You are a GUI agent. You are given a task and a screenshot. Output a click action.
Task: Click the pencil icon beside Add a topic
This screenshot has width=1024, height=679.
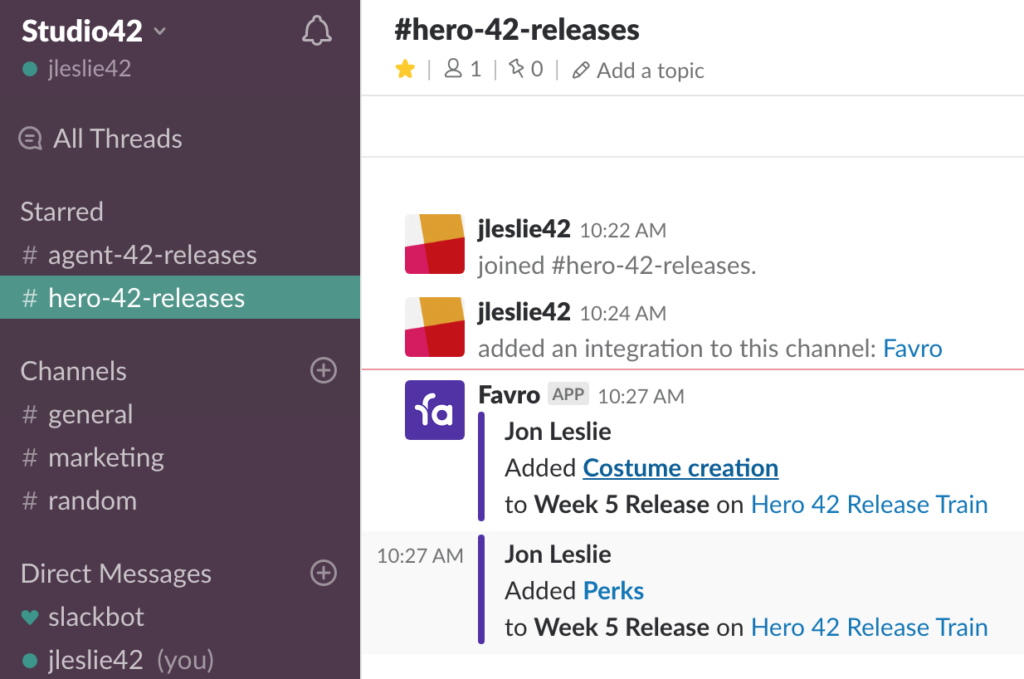tap(580, 70)
